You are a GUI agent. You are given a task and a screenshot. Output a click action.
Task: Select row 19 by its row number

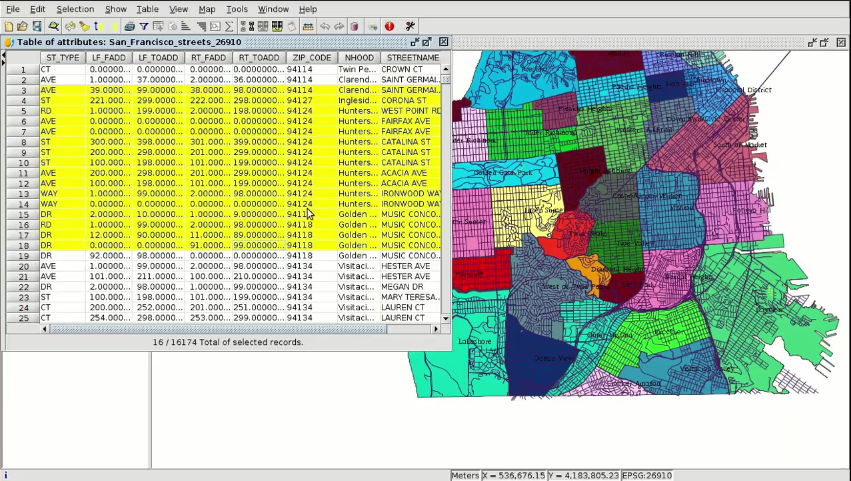(x=22, y=255)
